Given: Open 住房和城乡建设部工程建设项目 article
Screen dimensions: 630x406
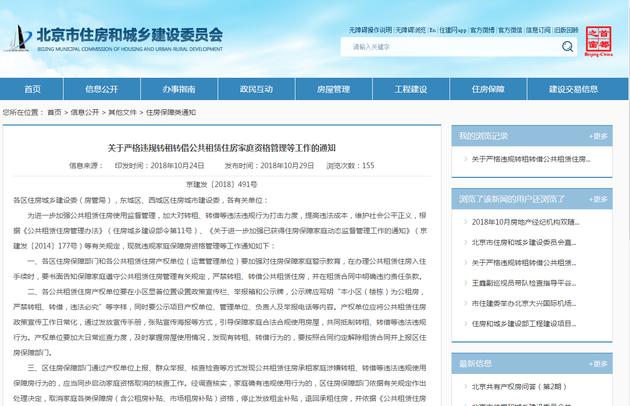Looking at the screenshot, I should click(x=524, y=324).
